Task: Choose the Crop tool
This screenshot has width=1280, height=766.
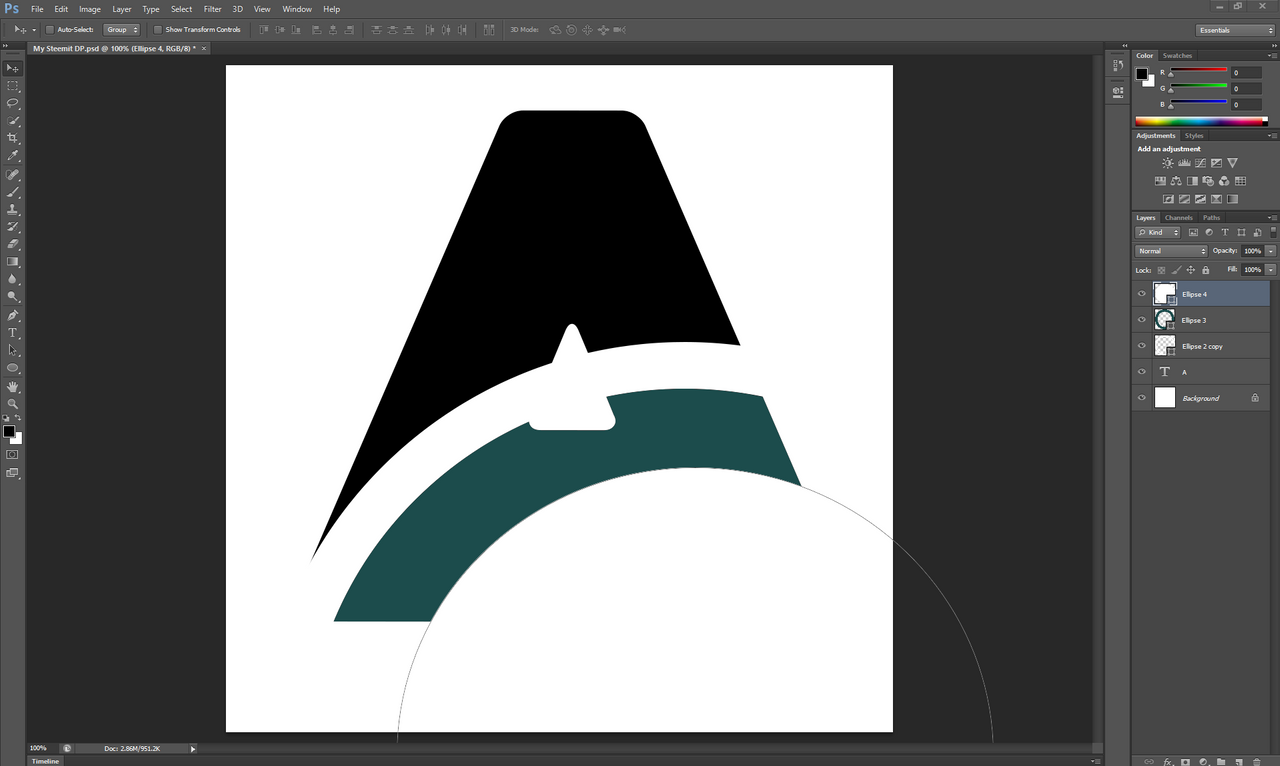Action: click(13, 138)
